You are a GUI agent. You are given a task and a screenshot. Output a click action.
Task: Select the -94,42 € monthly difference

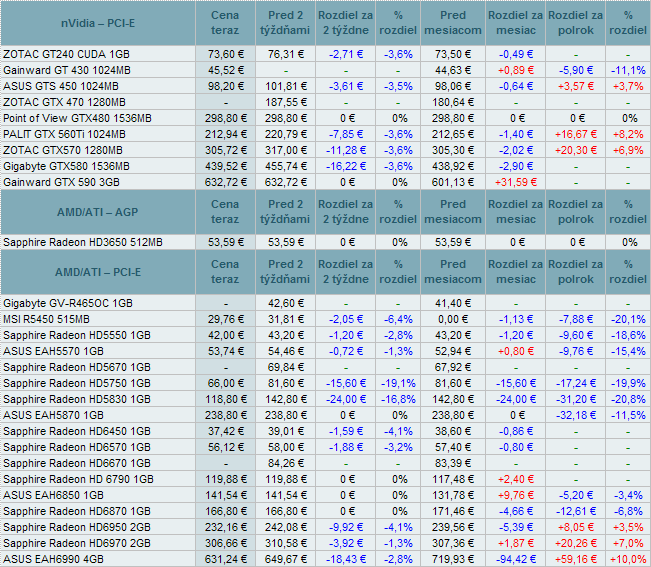click(516, 560)
